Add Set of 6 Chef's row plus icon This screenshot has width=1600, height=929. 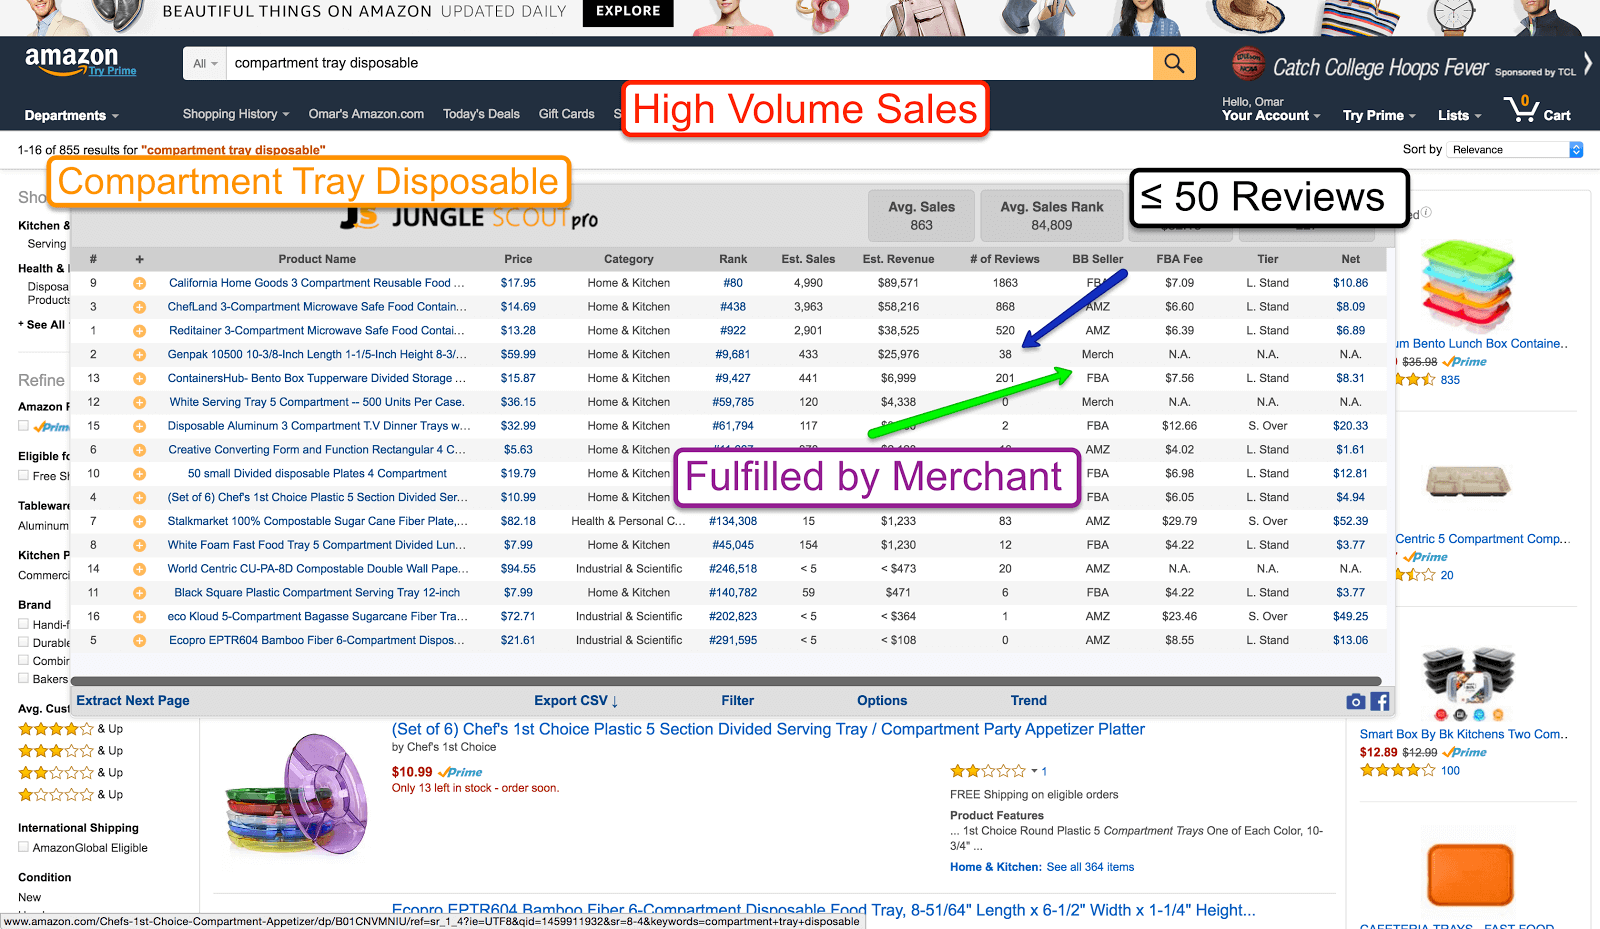(139, 498)
